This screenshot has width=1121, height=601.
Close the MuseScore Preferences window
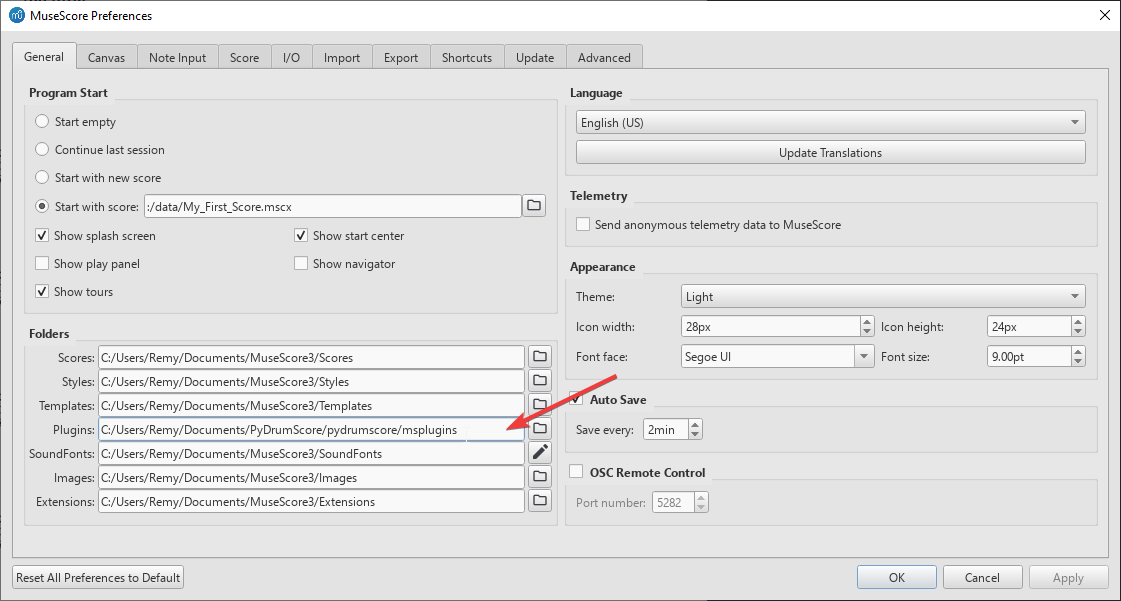tap(1105, 15)
